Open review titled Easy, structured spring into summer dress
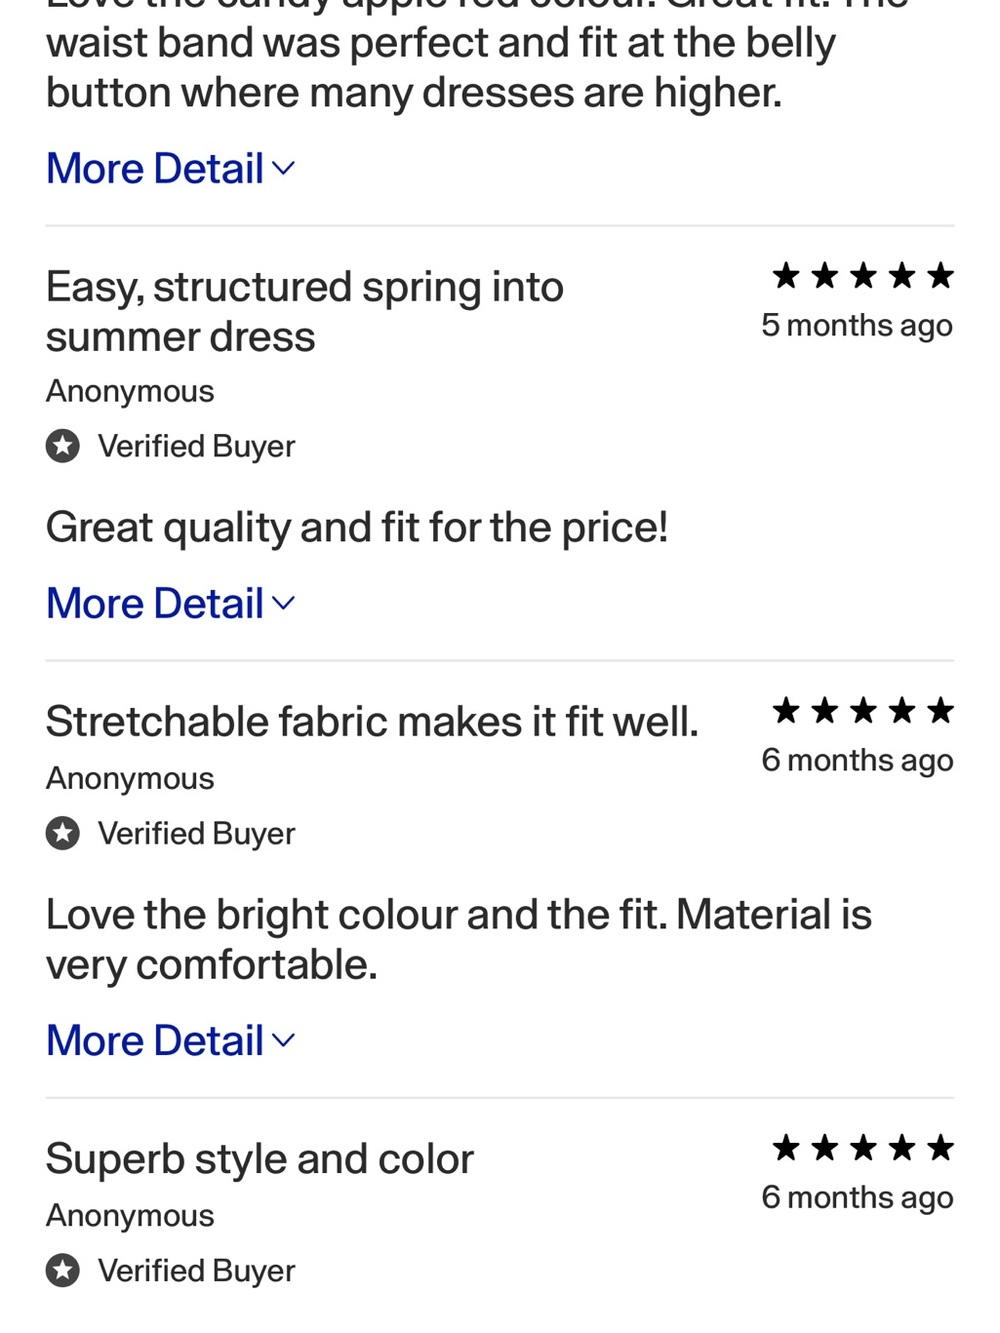1000x1333 pixels. point(305,312)
